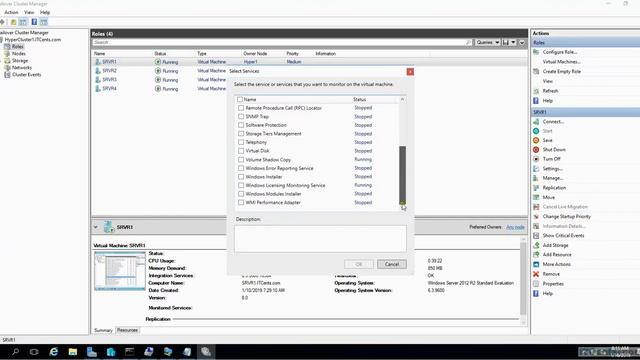Viewport: 640px width, 360px height.
Task: Check the Software Protection service checkbox
Action: tap(241, 125)
